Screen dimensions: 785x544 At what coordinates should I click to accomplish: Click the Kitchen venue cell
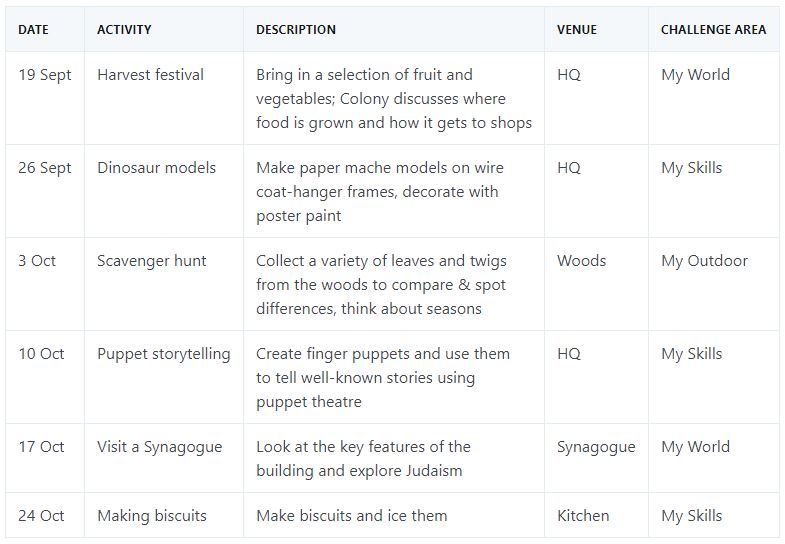(x=583, y=516)
